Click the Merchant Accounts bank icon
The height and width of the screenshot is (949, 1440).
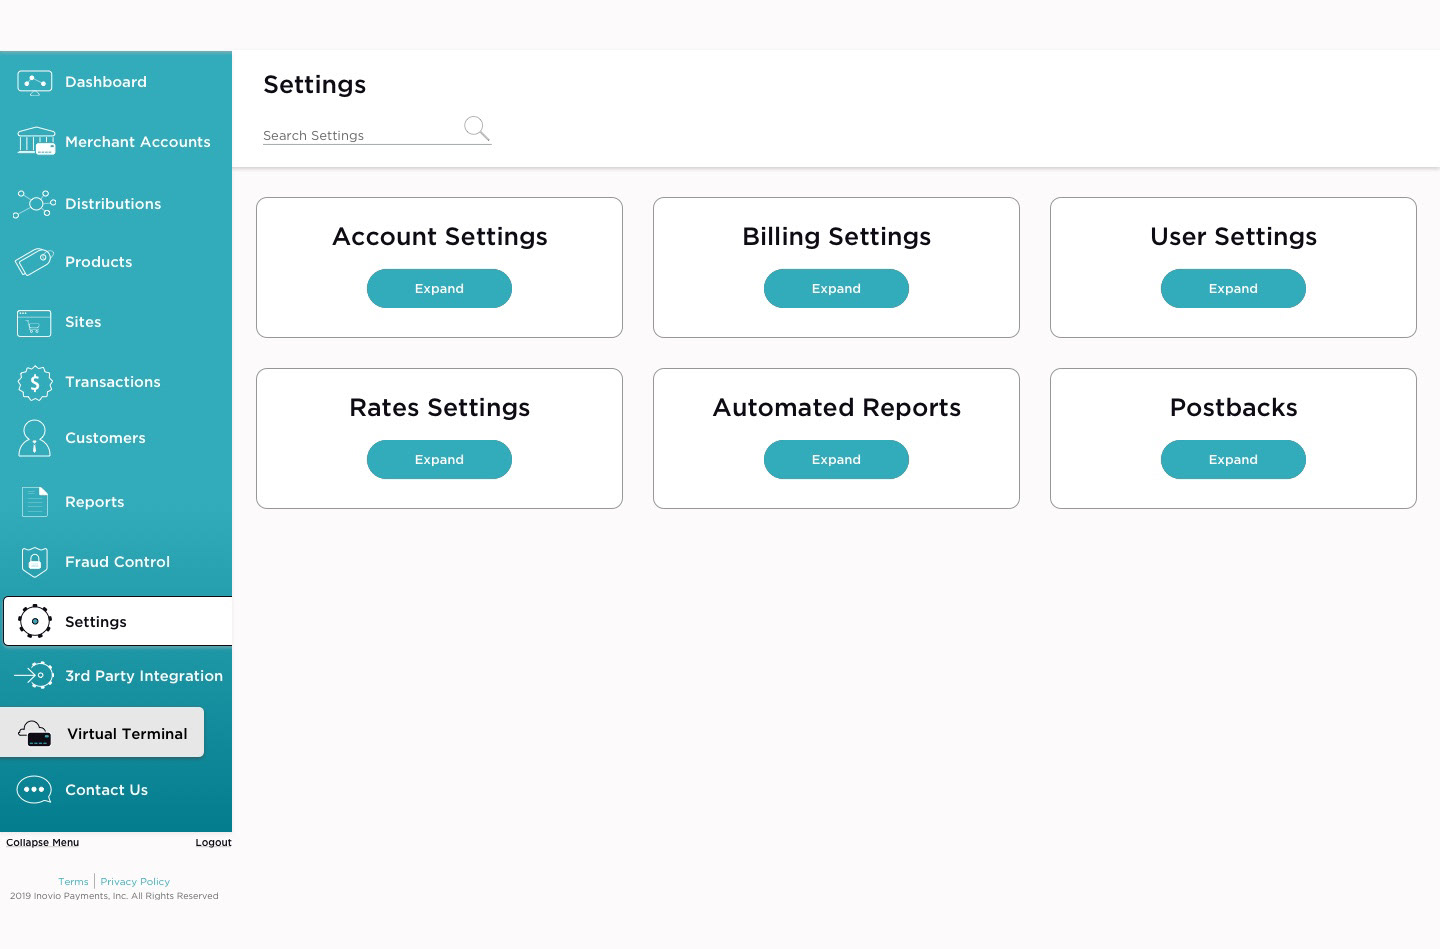[36, 142]
